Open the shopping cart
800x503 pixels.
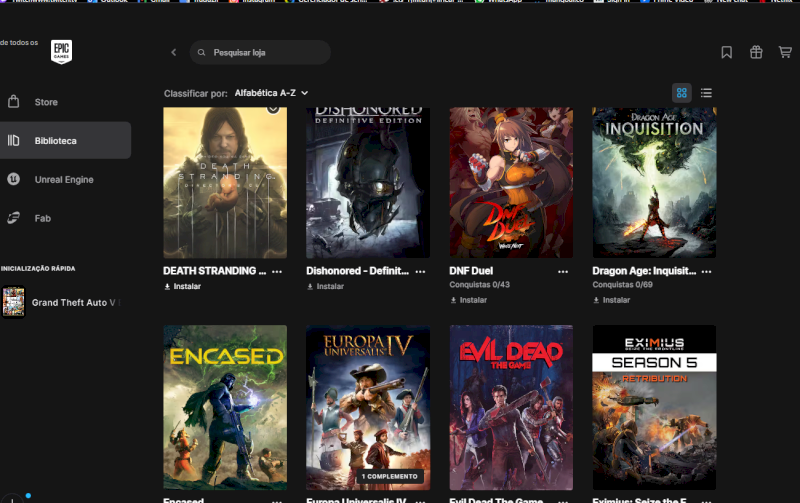click(786, 52)
